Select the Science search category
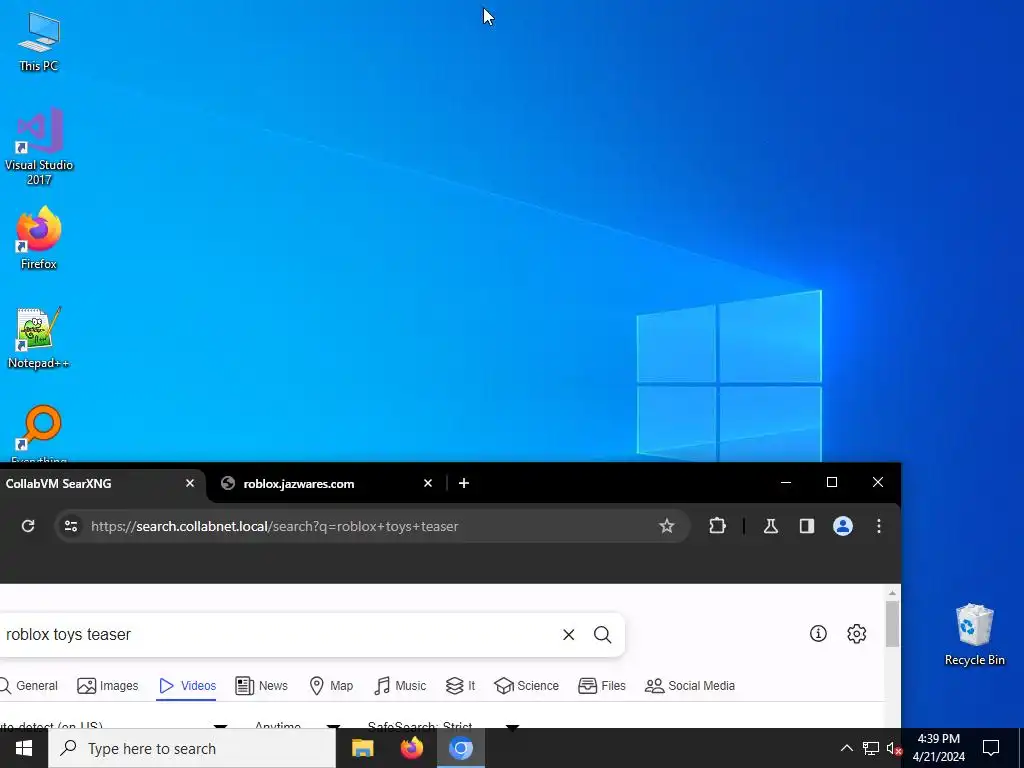 coord(526,686)
